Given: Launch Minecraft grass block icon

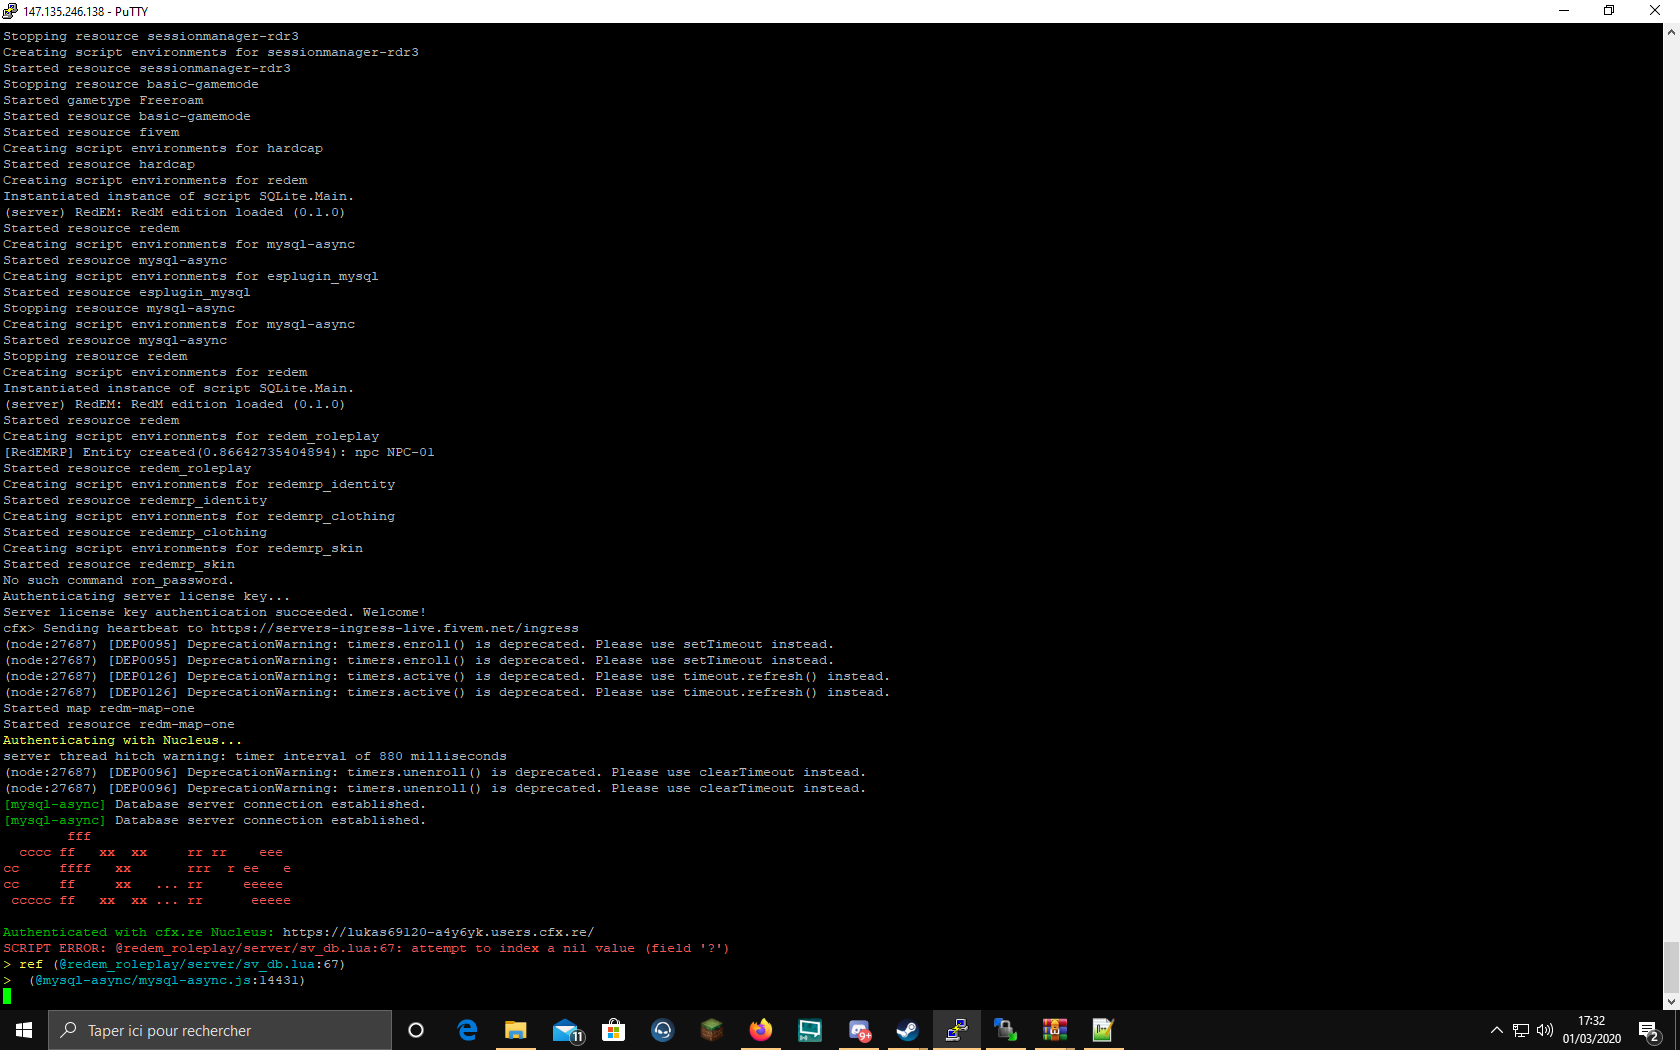Looking at the screenshot, I should coord(712,1030).
